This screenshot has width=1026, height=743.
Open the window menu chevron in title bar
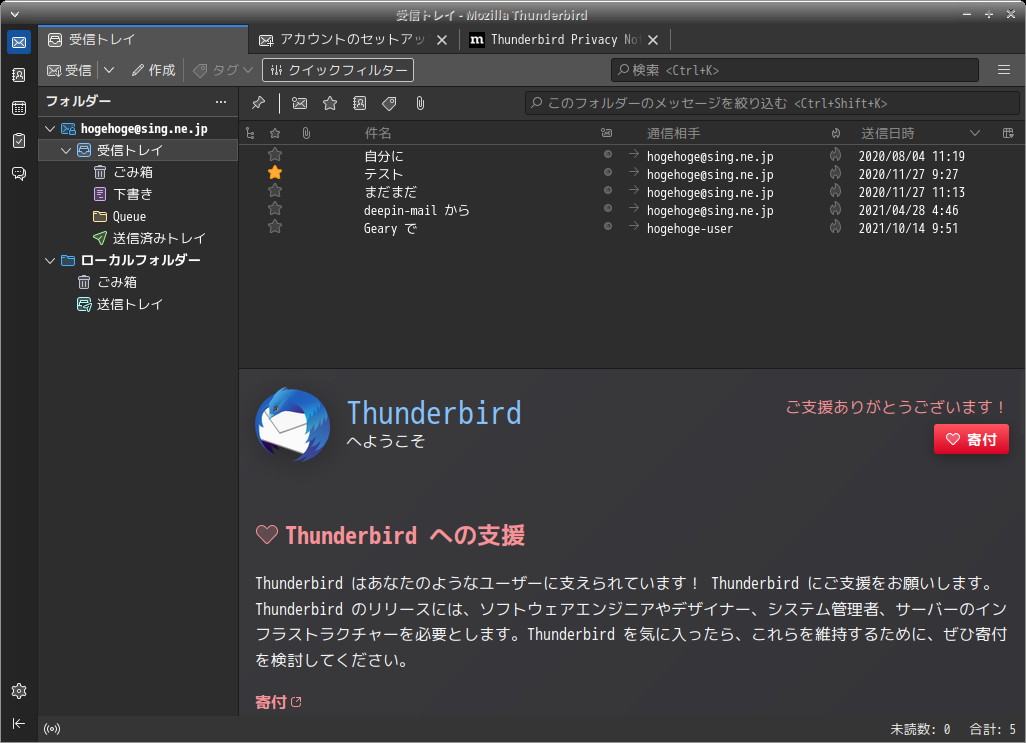point(15,14)
